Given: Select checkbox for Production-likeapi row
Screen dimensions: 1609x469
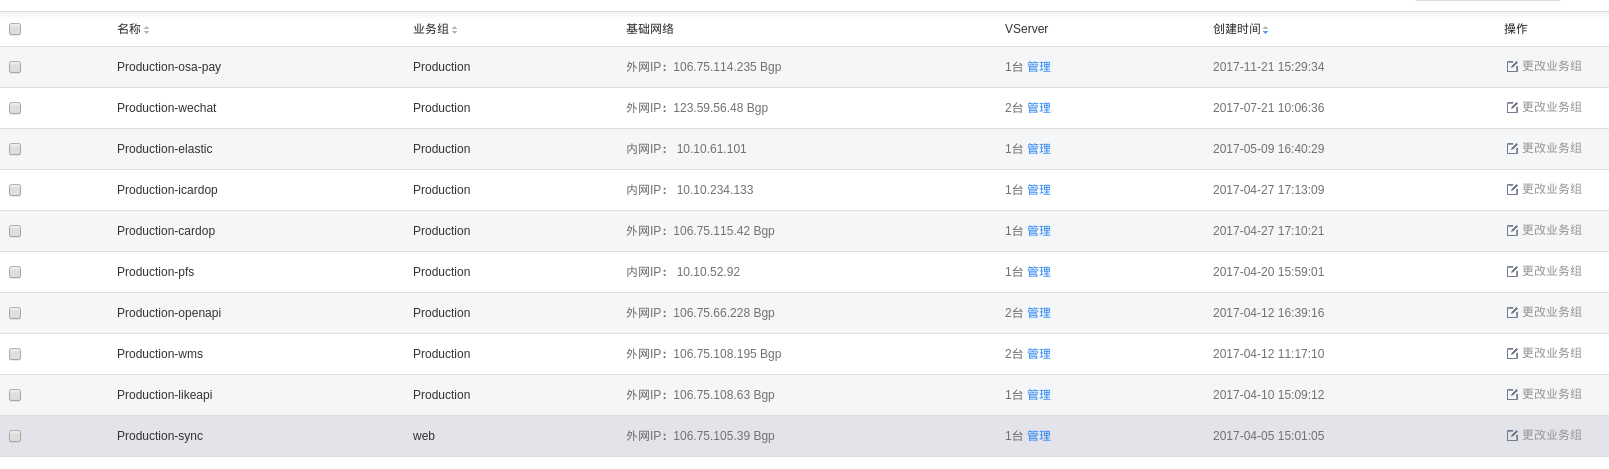Looking at the screenshot, I should (x=15, y=395).
